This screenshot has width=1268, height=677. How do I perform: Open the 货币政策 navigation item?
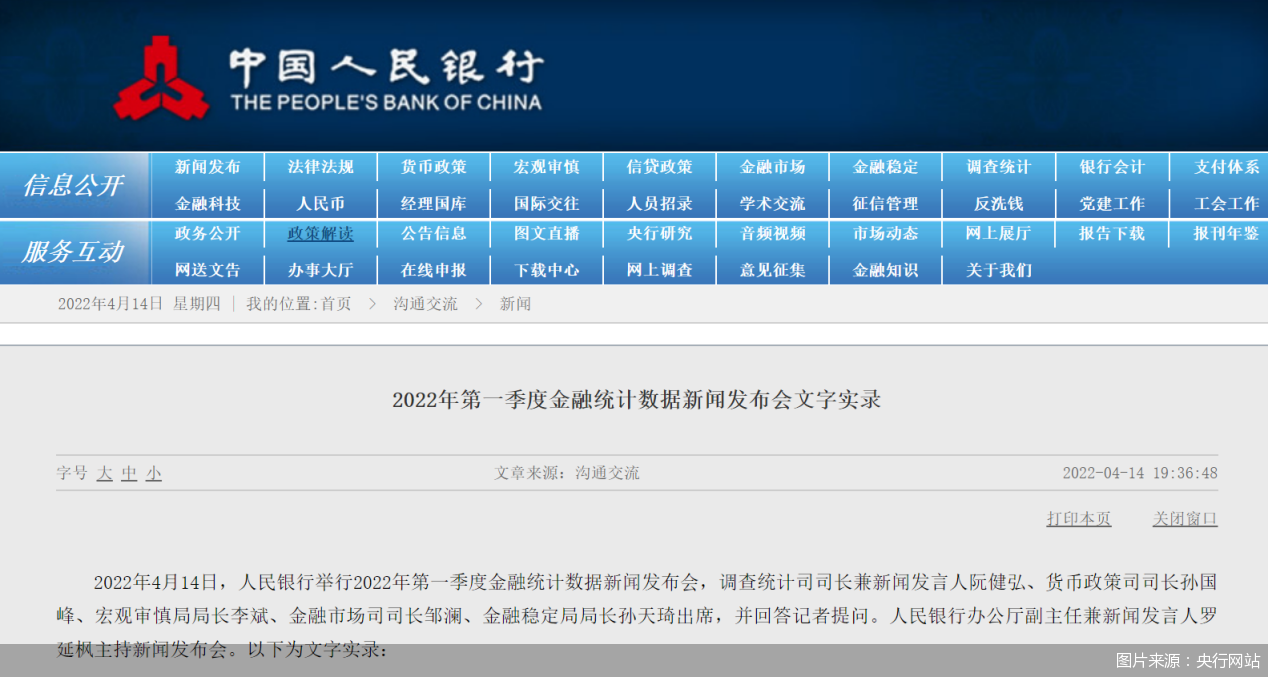point(434,167)
